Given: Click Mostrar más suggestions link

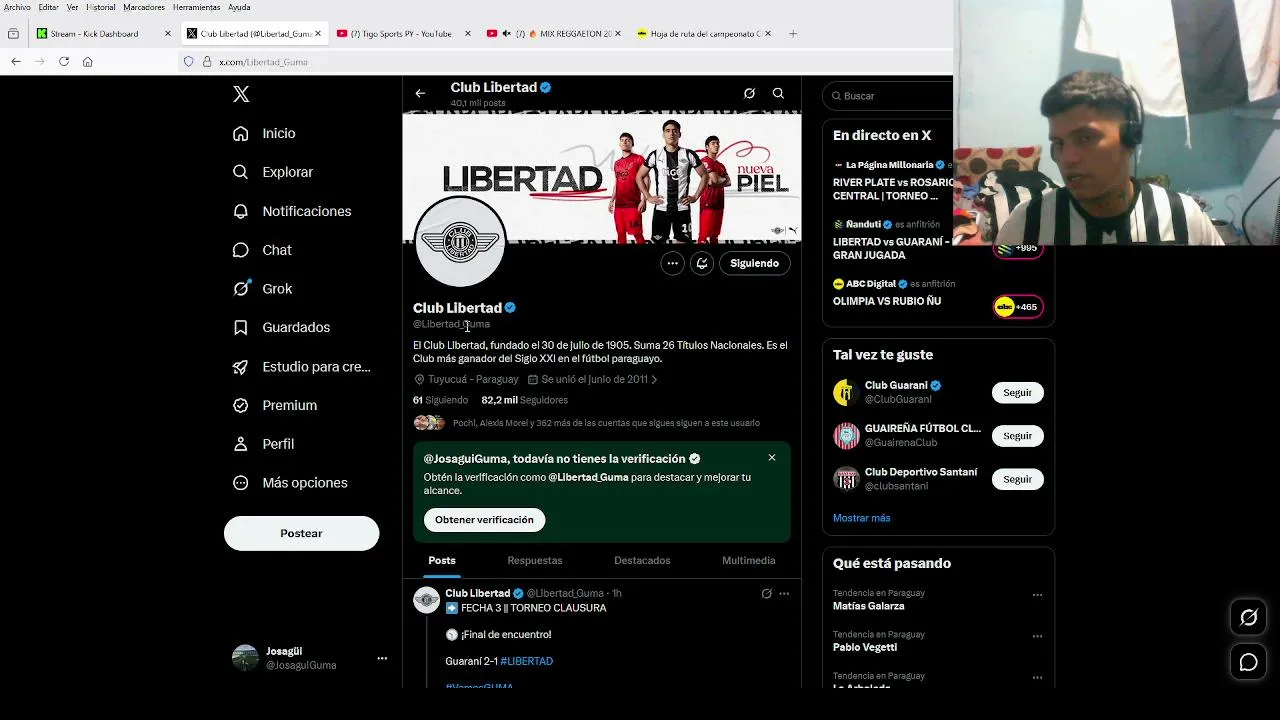Looking at the screenshot, I should pos(861,518).
